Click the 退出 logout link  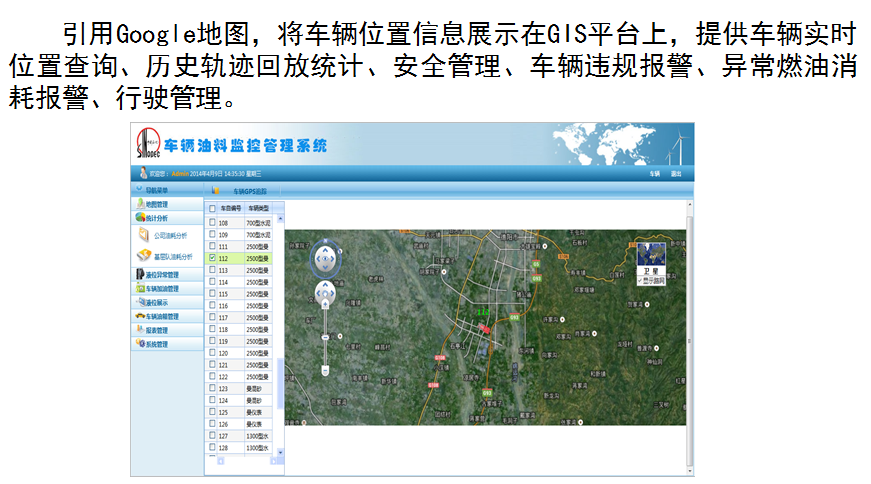[x=676, y=174]
